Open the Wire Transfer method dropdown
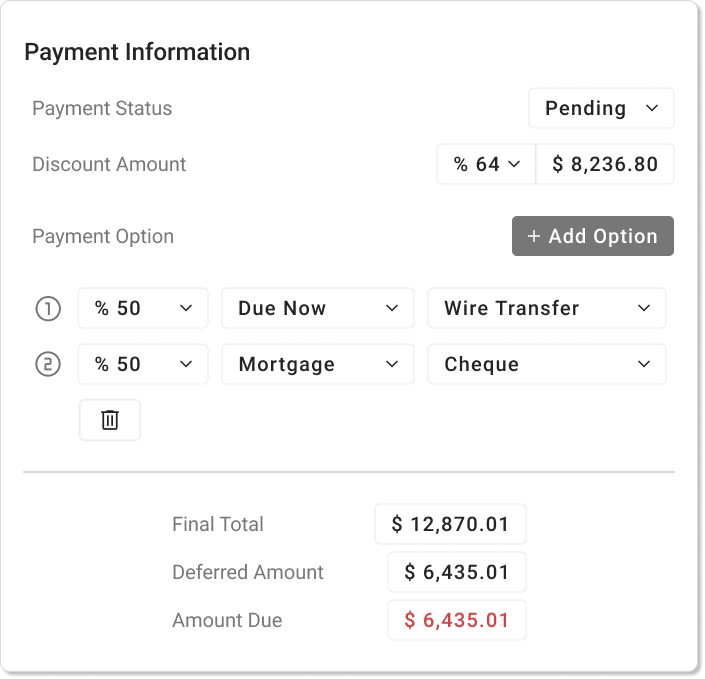 point(546,309)
